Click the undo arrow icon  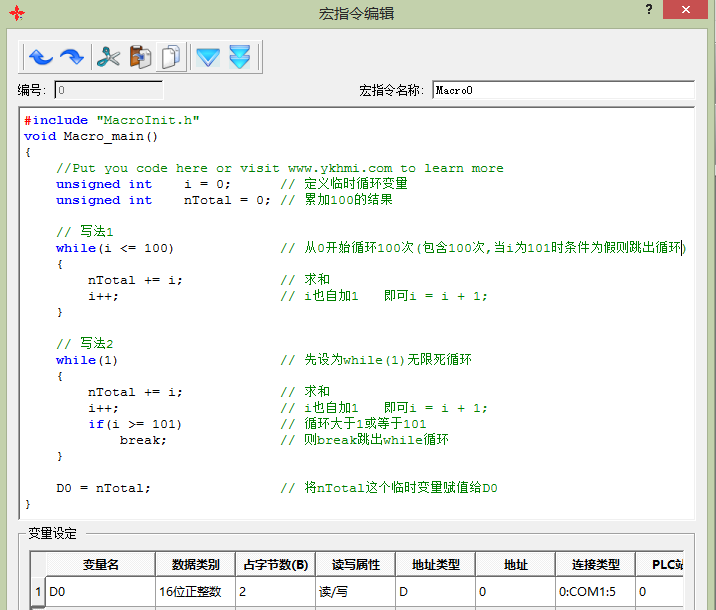click(41, 57)
